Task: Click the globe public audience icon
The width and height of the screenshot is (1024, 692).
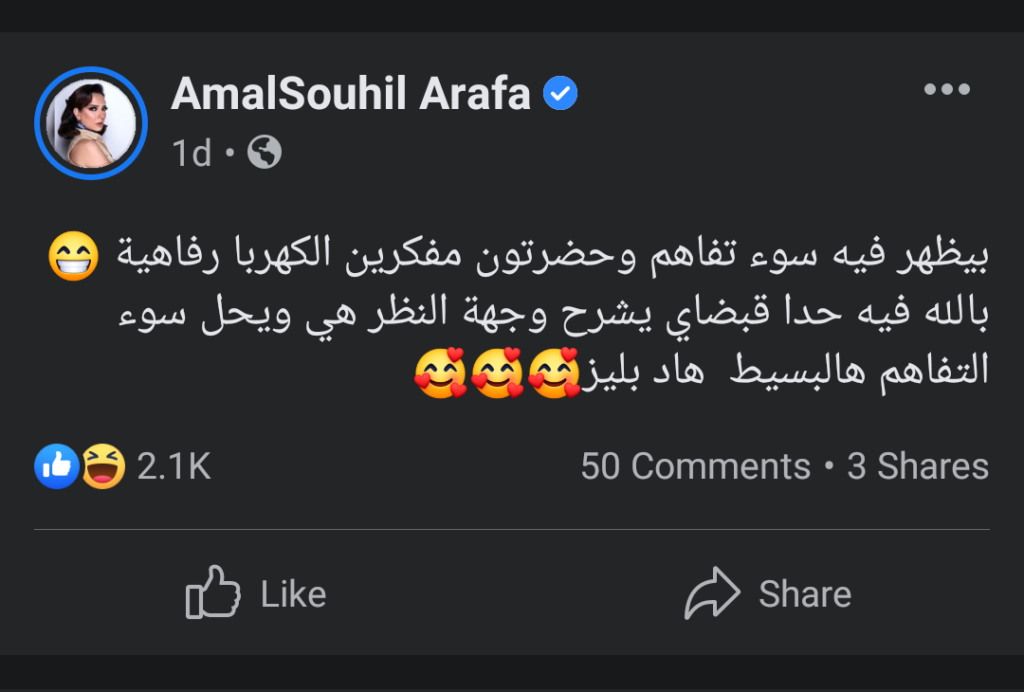Action: coord(264,152)
